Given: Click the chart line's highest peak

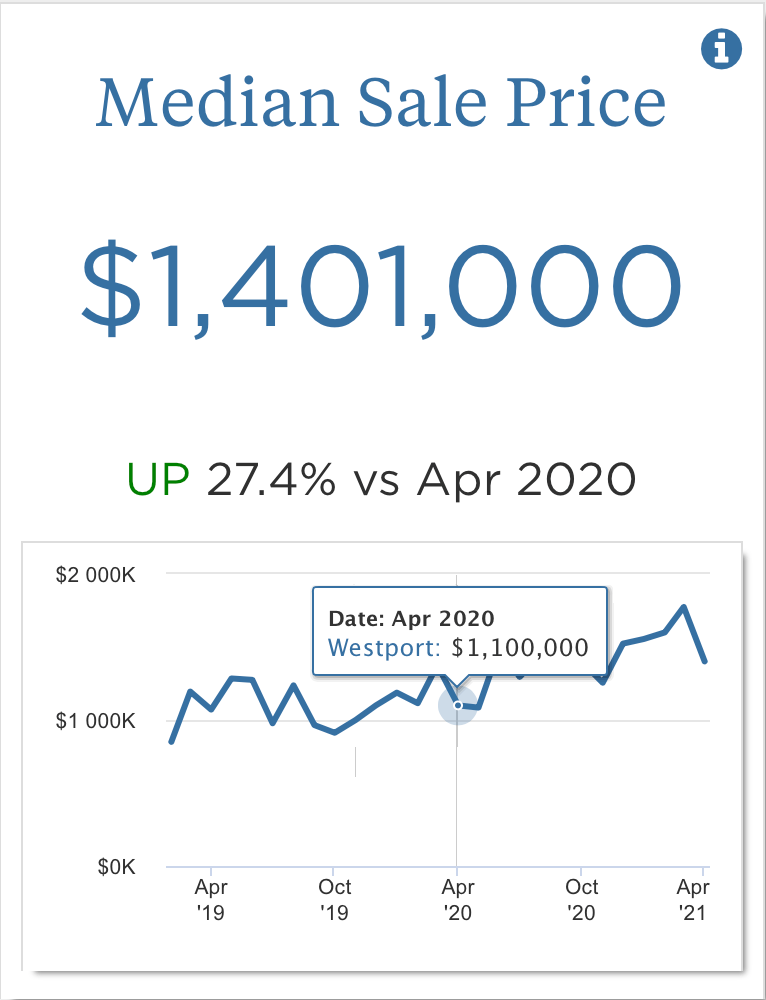Looking at the screenshot, I should tap(684, 607).
